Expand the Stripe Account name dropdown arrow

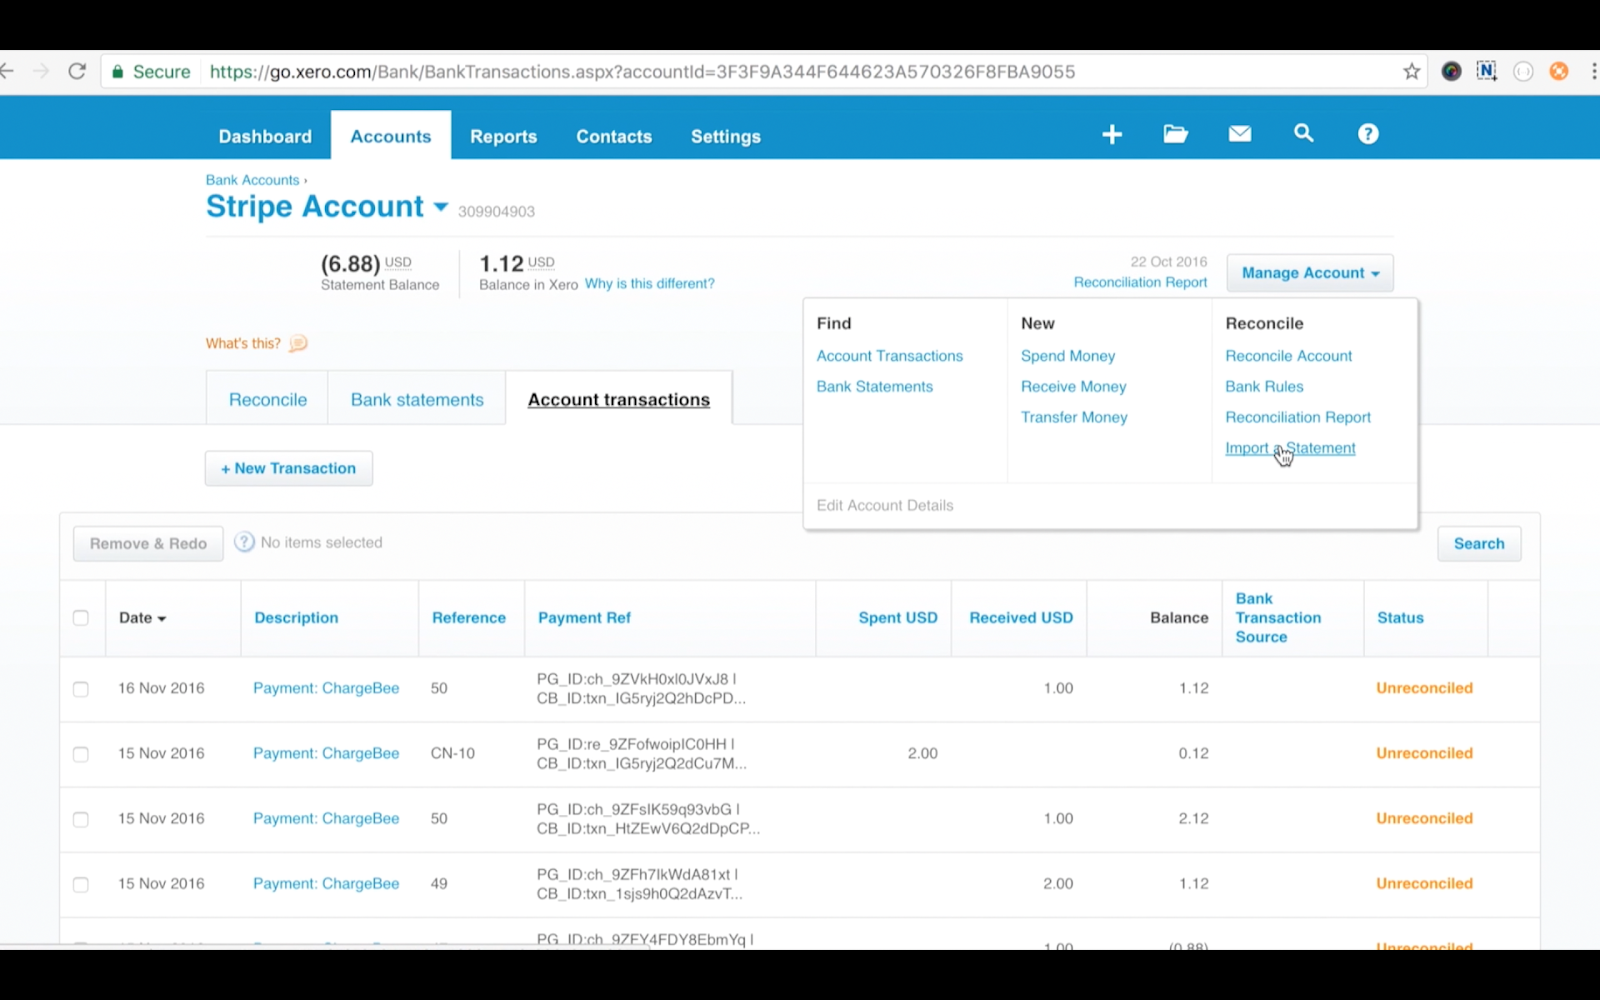pyautogui.click(x=440, y=207)
